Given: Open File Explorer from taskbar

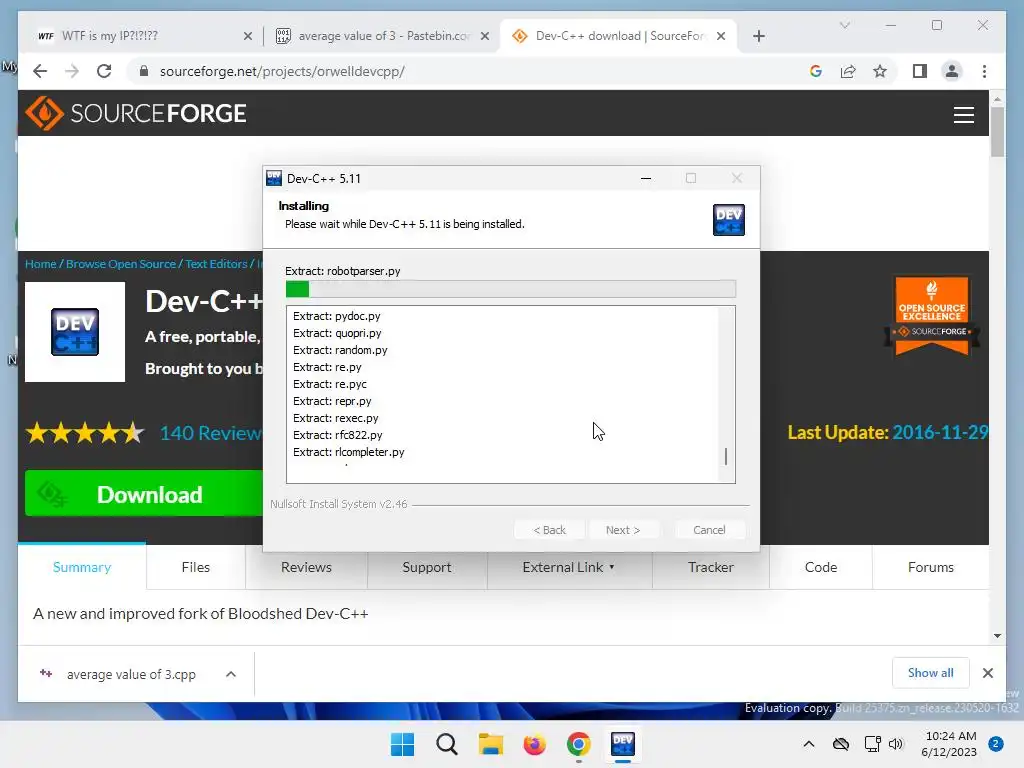Looking at the screenshot, I should 490,744.
